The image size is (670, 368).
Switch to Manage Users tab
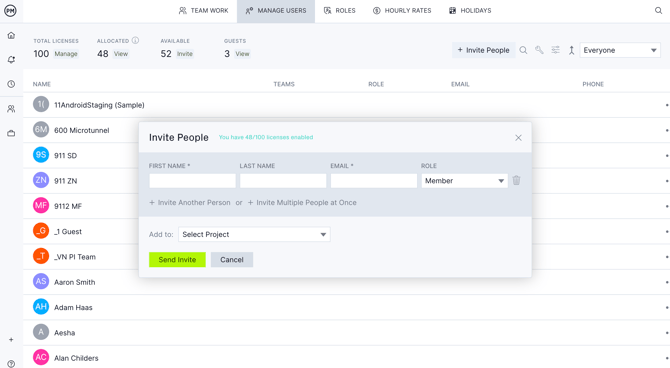pyautogui.click(x=276, y=11)
